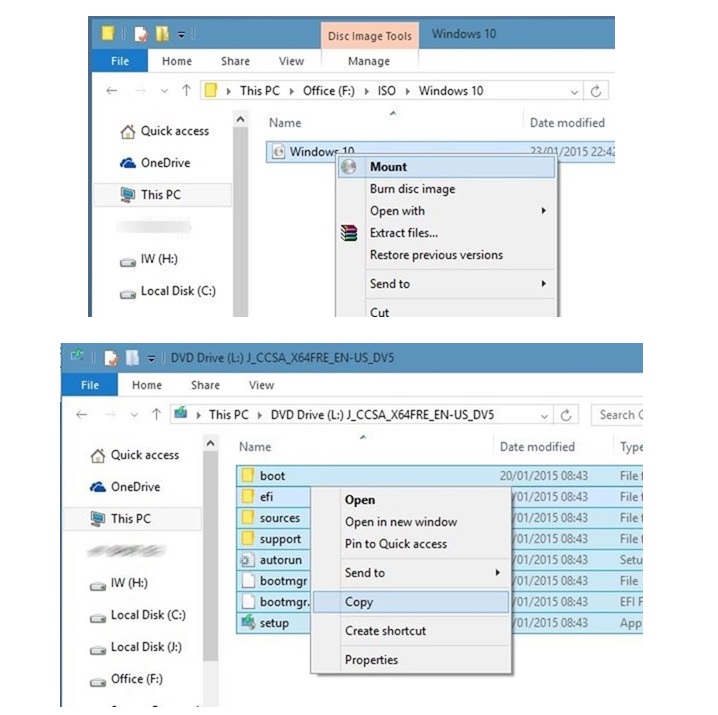Open File tab in Windows 10 window

[120, 61]
